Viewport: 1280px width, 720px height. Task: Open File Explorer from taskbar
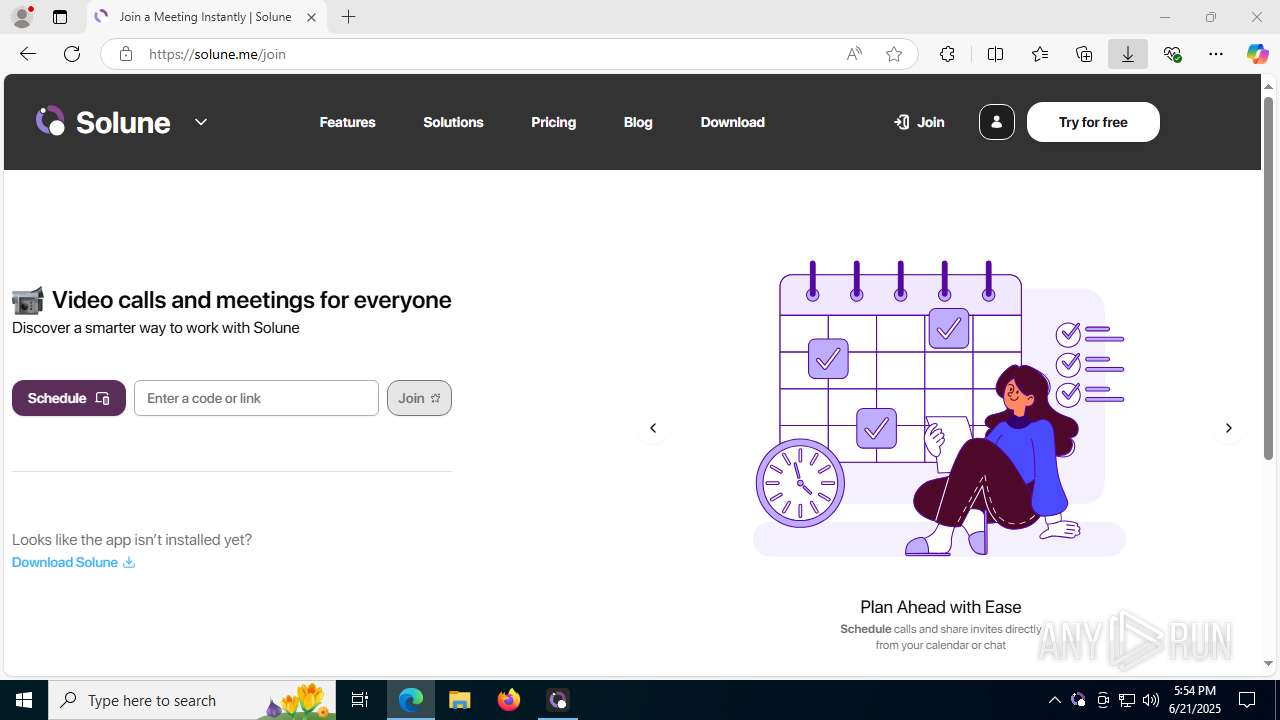pos(460,700)
